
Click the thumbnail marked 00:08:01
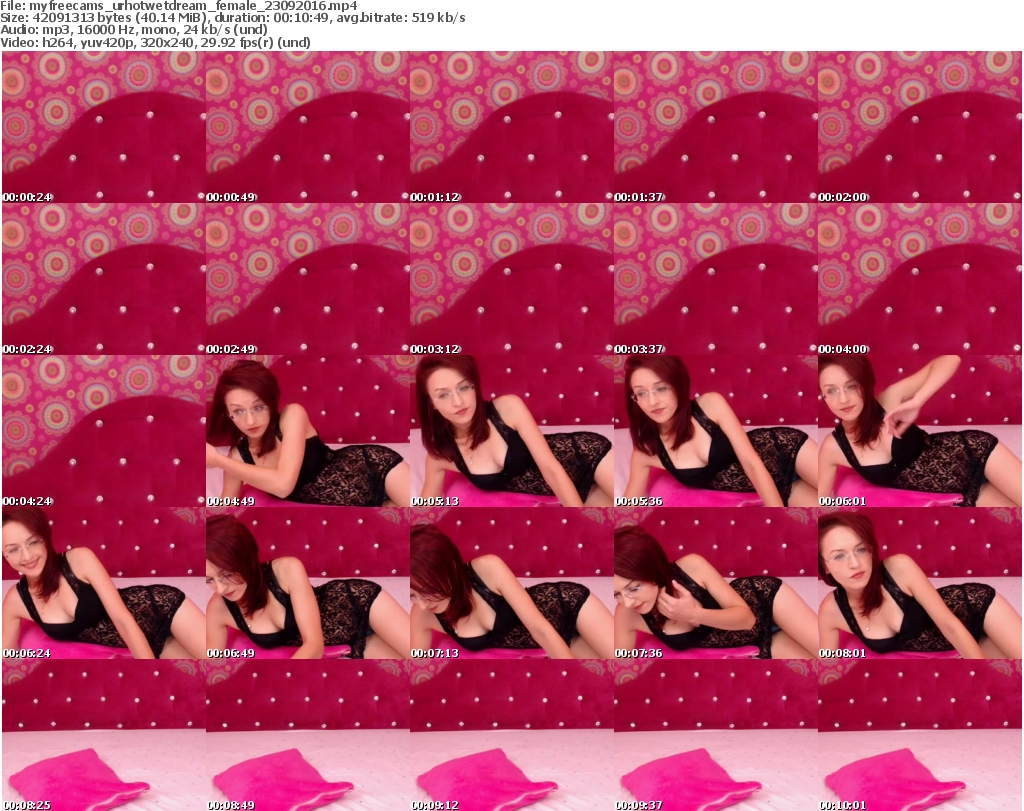[x=919, y=583]
